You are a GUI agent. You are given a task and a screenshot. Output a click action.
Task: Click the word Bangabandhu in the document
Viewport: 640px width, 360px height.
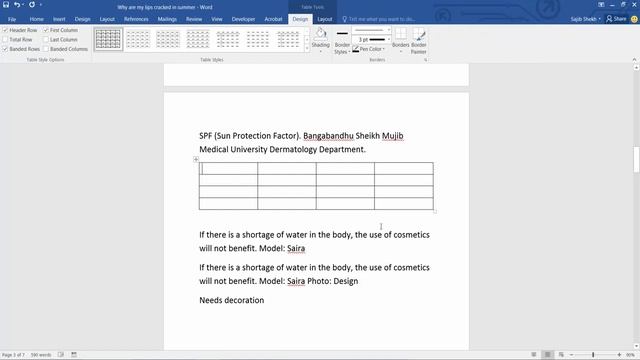[x=328, y=136]
